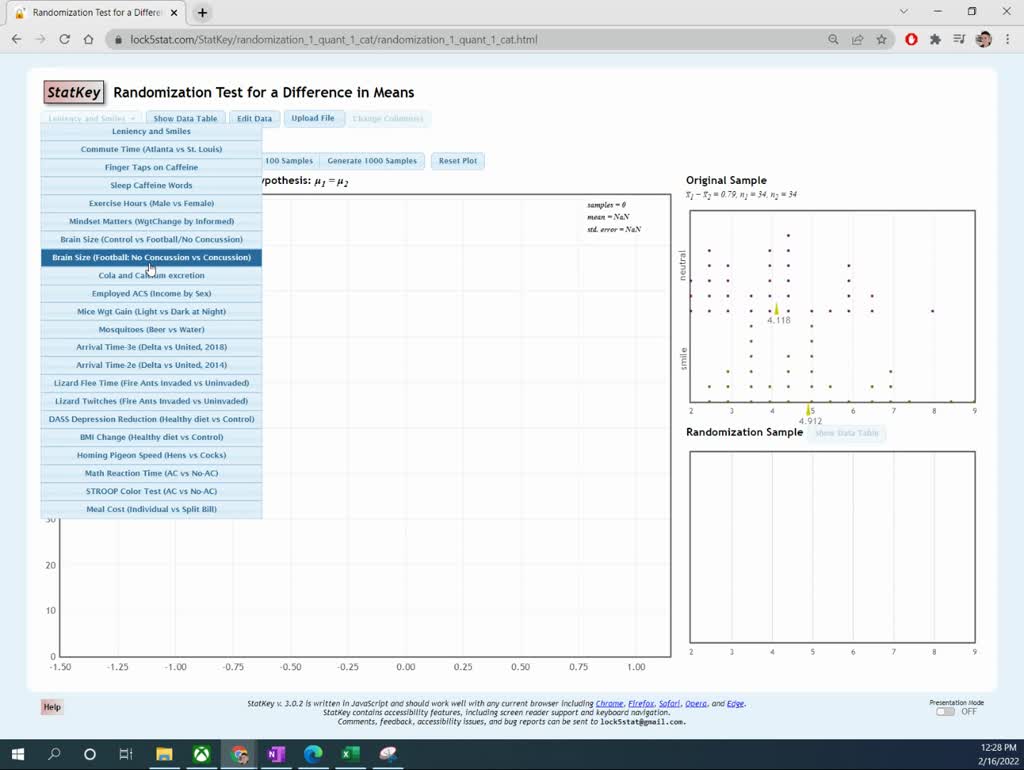Select Sleep Caffeine Words dataset
Screen dimensions: 1024x770
152,185
